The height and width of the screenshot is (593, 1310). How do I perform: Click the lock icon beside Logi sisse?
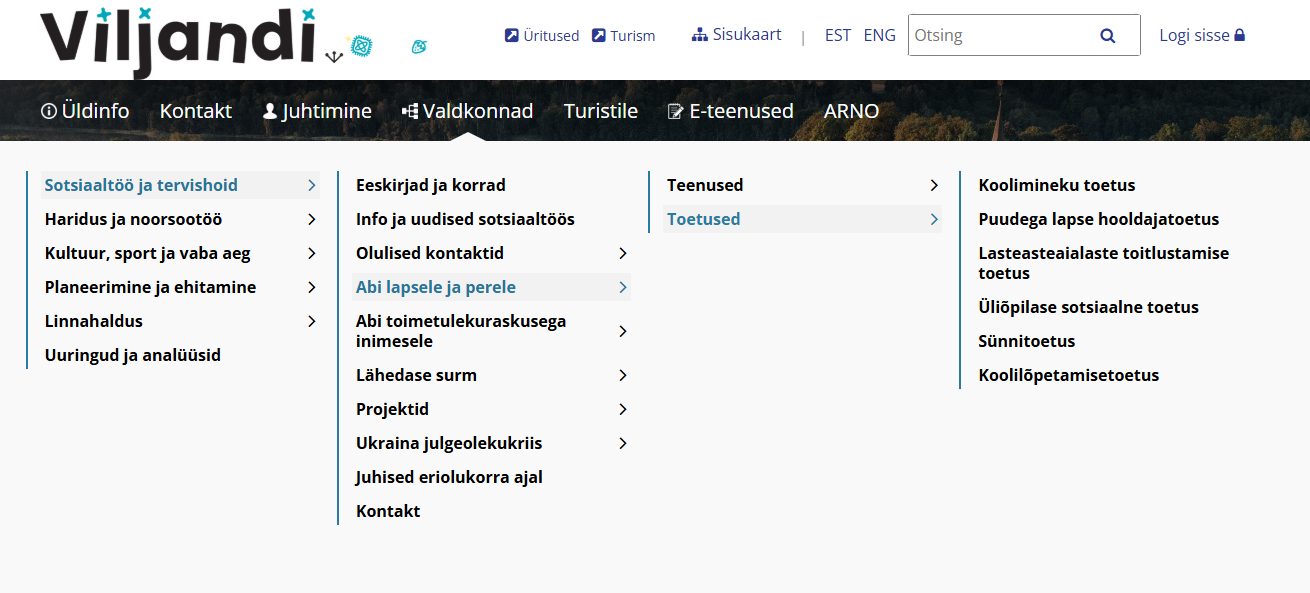1240,35
